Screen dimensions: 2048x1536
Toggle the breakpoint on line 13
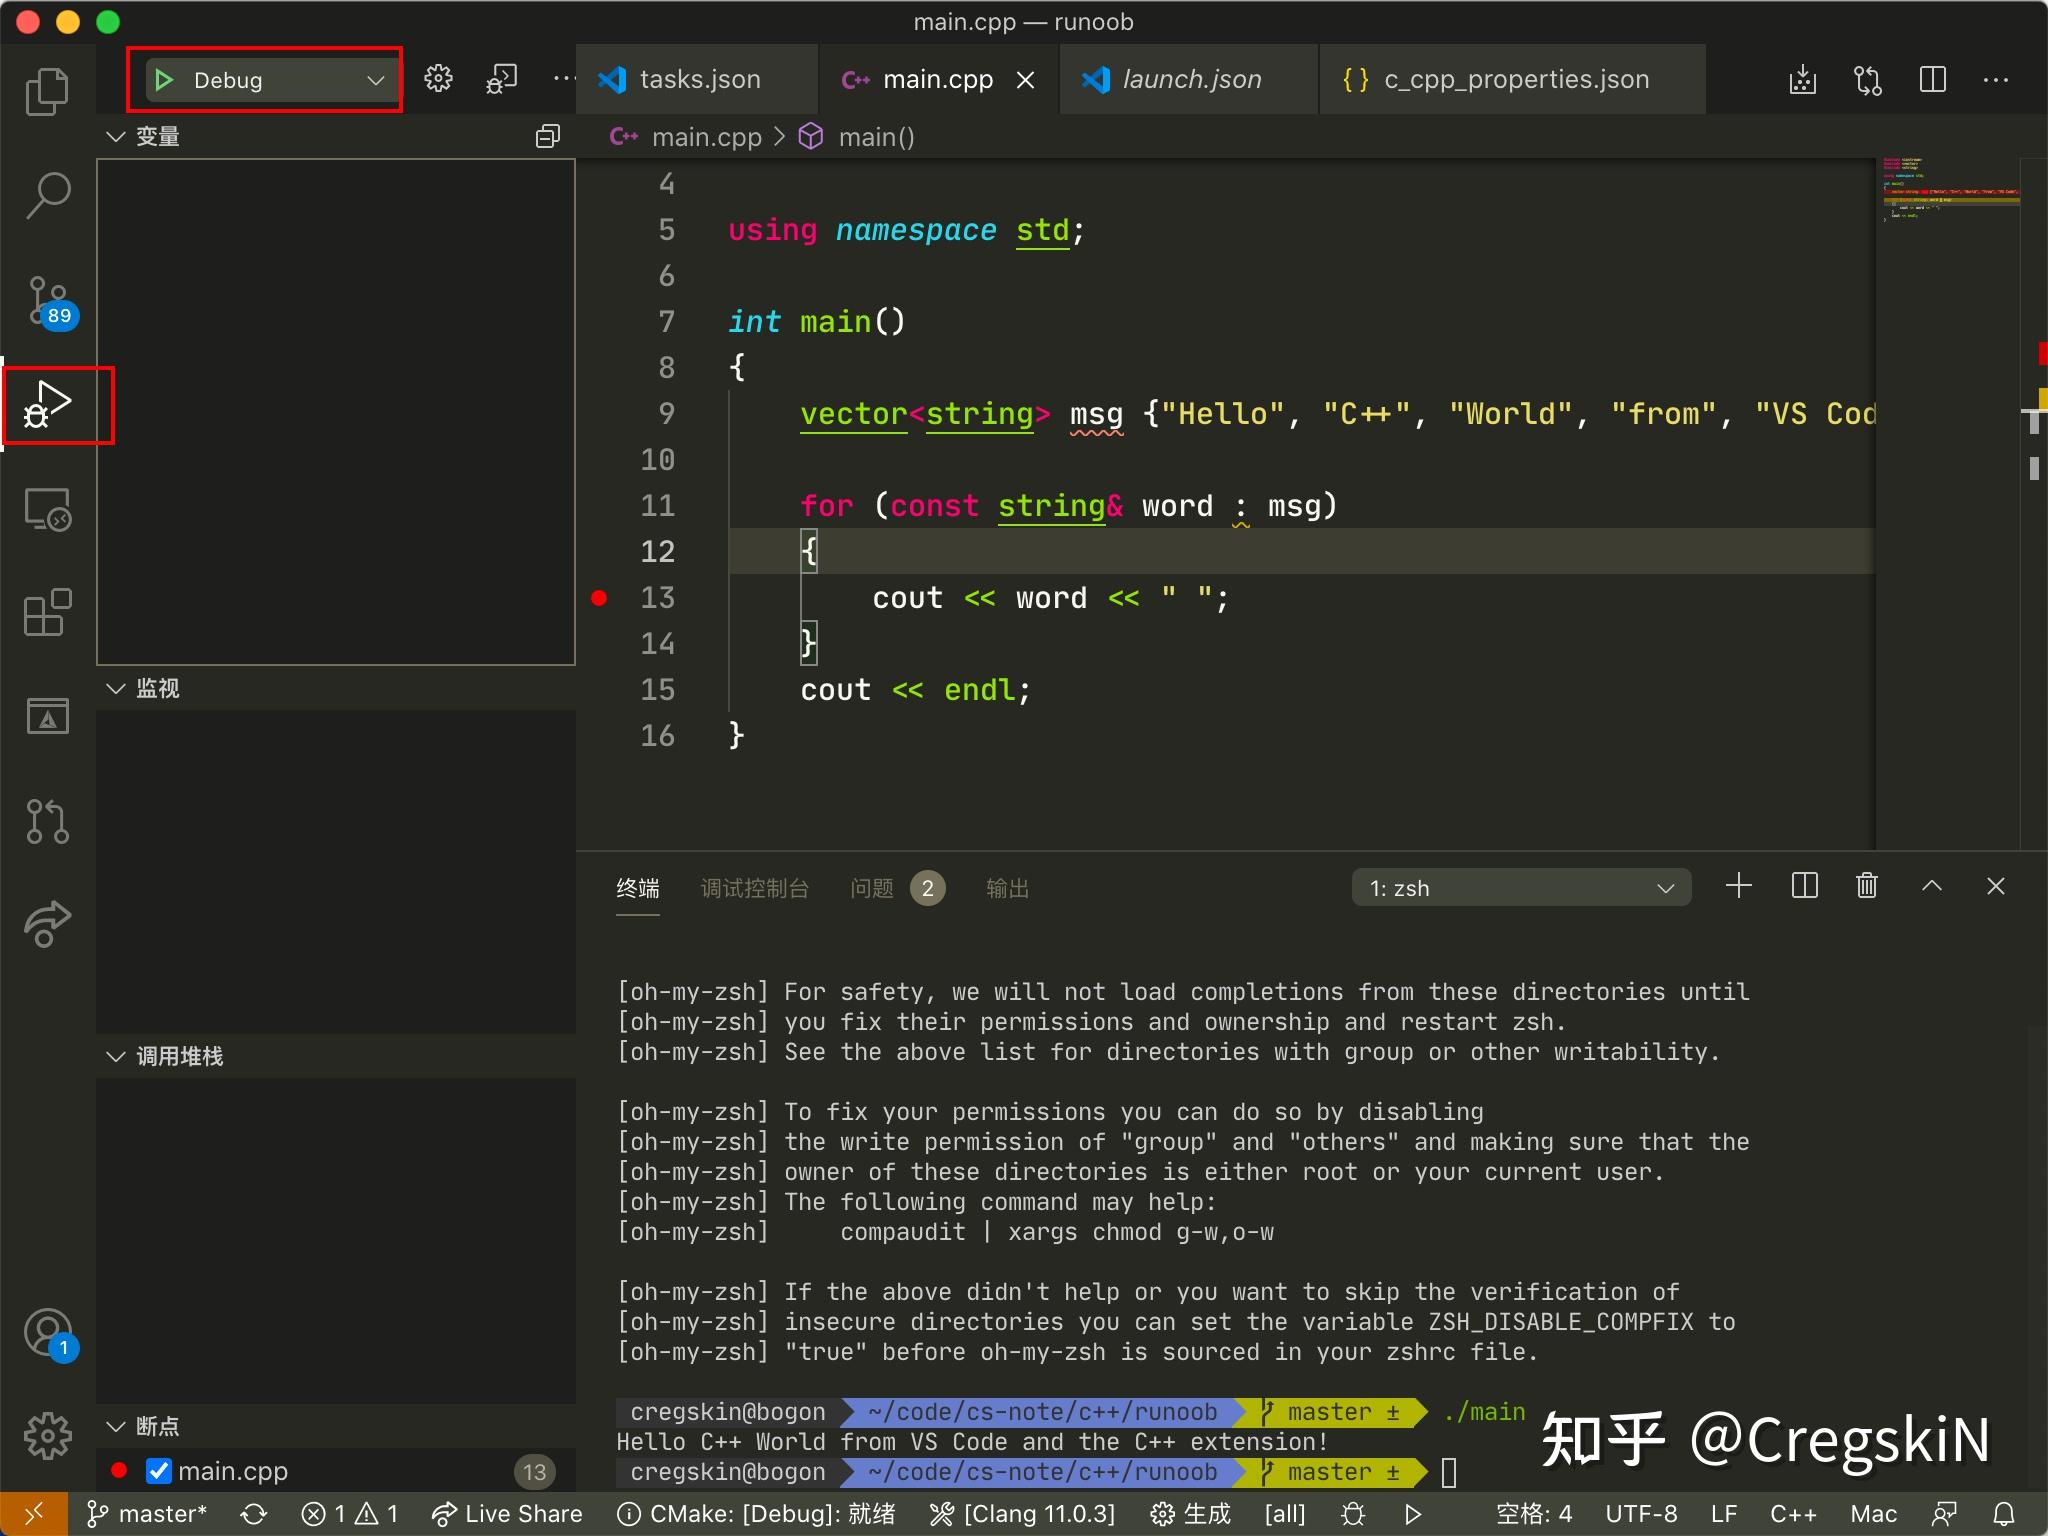[x=598, y=597]
